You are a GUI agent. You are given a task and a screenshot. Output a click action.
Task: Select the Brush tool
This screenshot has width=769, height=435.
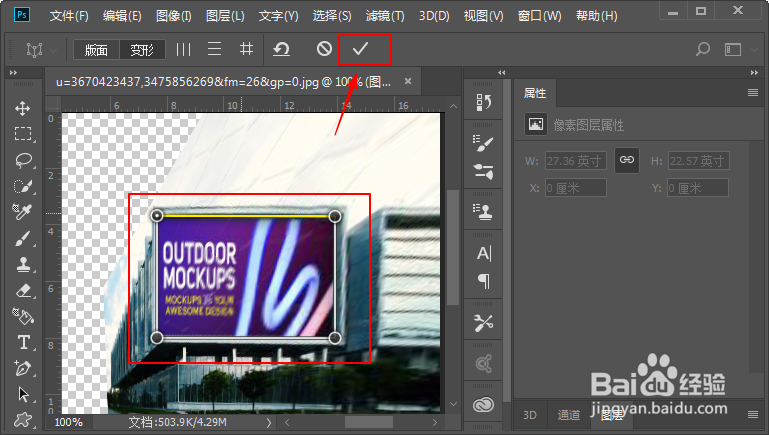coord(23,238)
